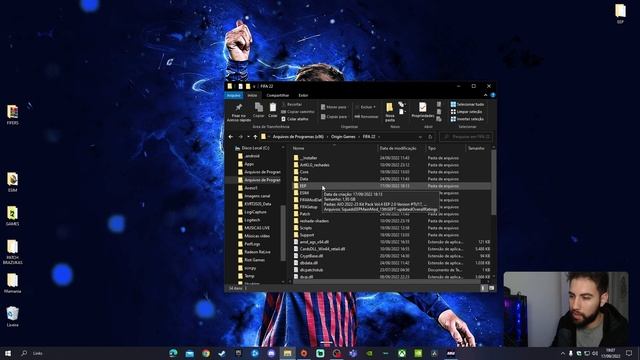Open Propriedades in the ribbon
The width and height of the screenshot is (640, 360).
click(422, 111)
